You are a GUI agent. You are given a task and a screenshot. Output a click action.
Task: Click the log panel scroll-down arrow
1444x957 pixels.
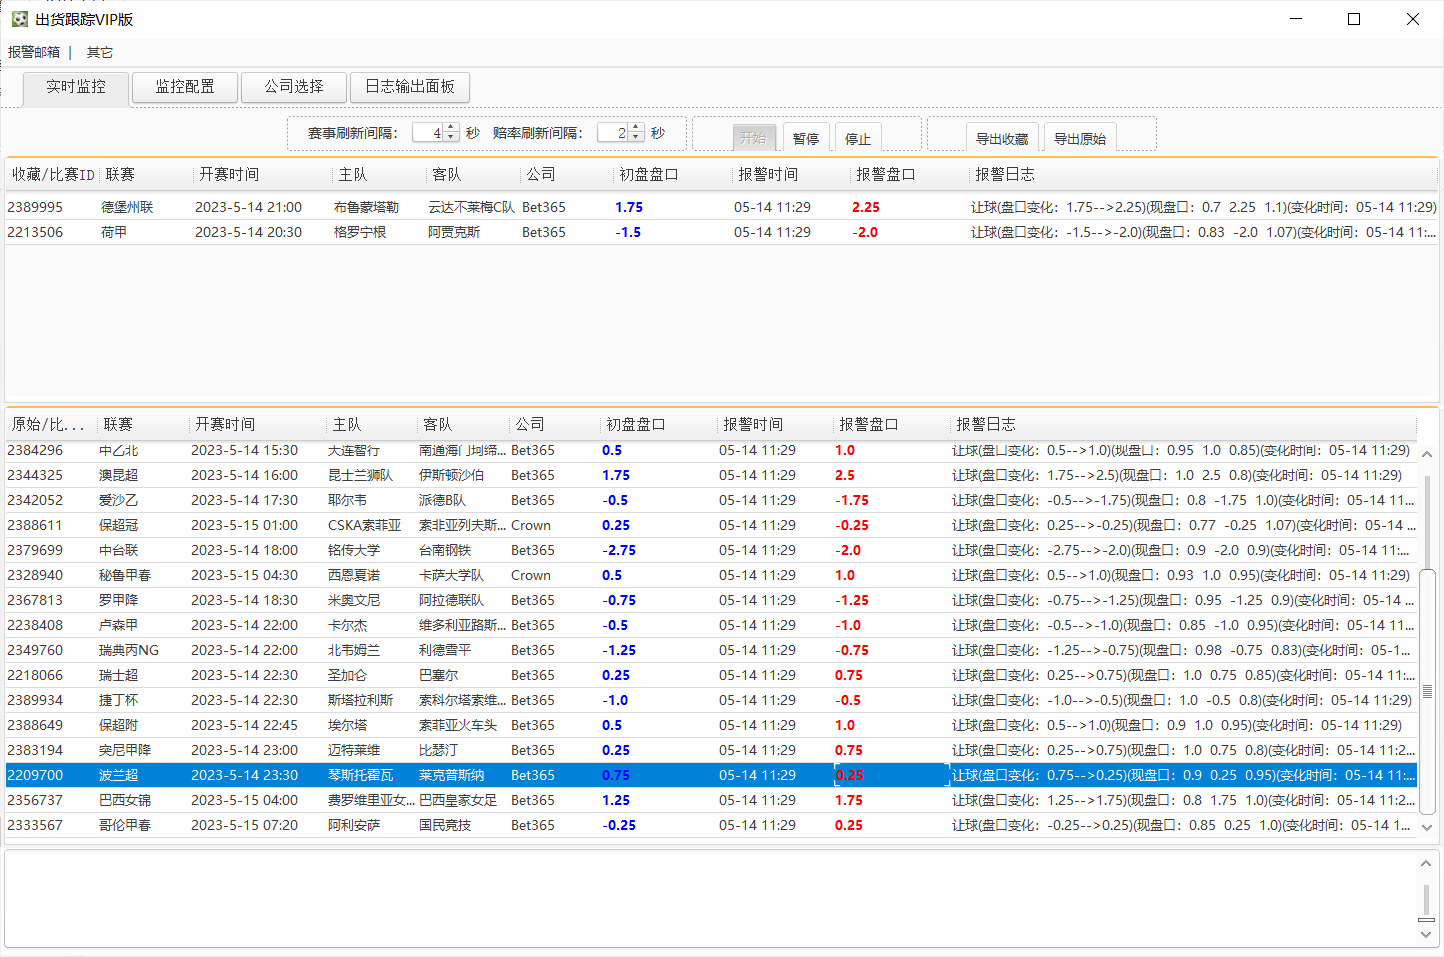[1426, 935]
